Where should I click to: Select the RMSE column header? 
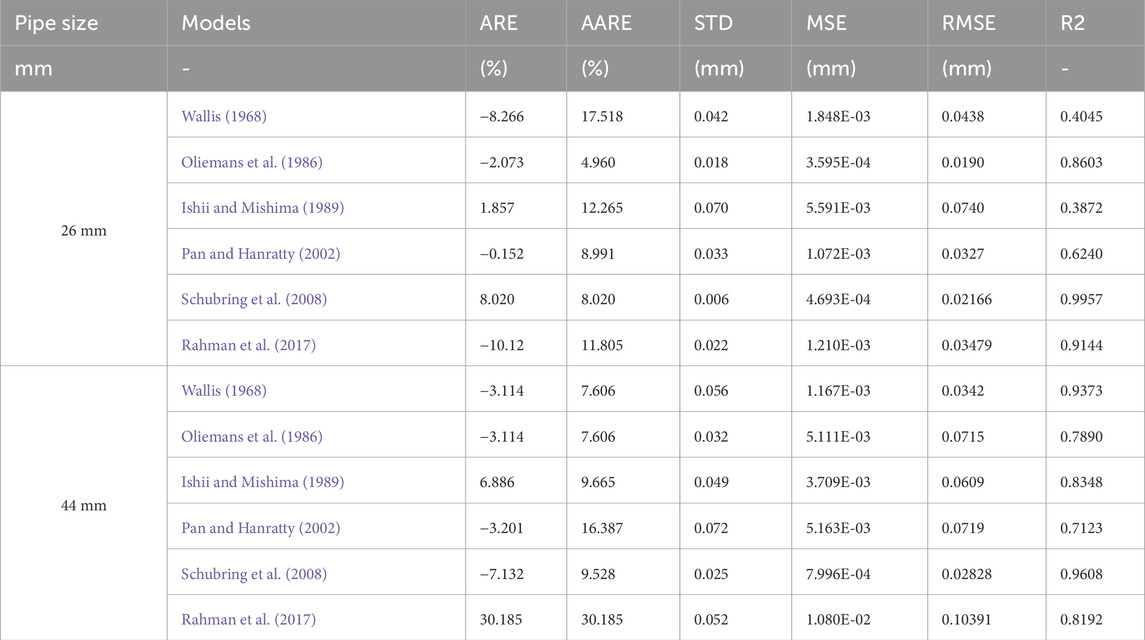[968, 23]
